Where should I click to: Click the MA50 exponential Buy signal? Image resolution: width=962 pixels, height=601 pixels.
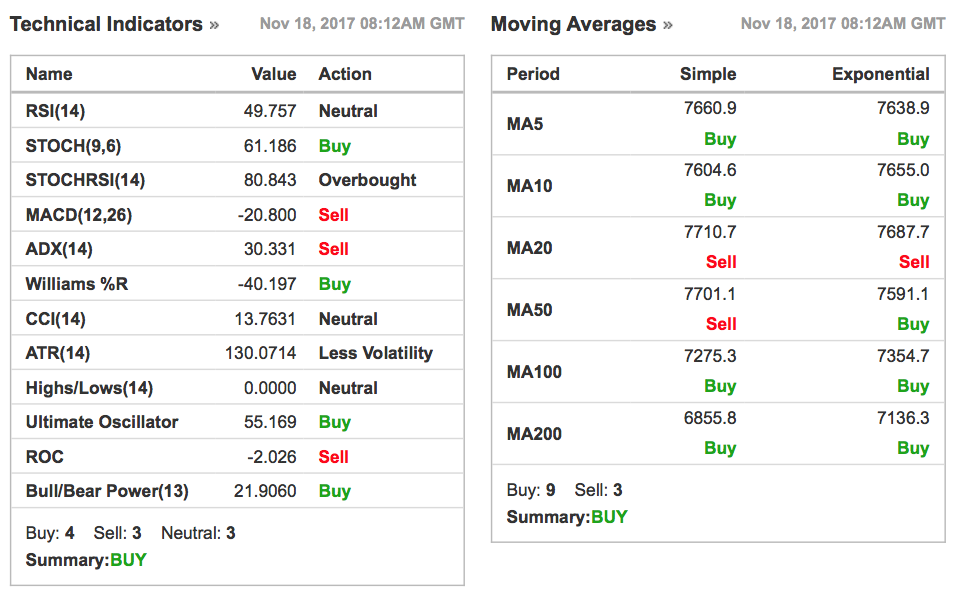912,324
